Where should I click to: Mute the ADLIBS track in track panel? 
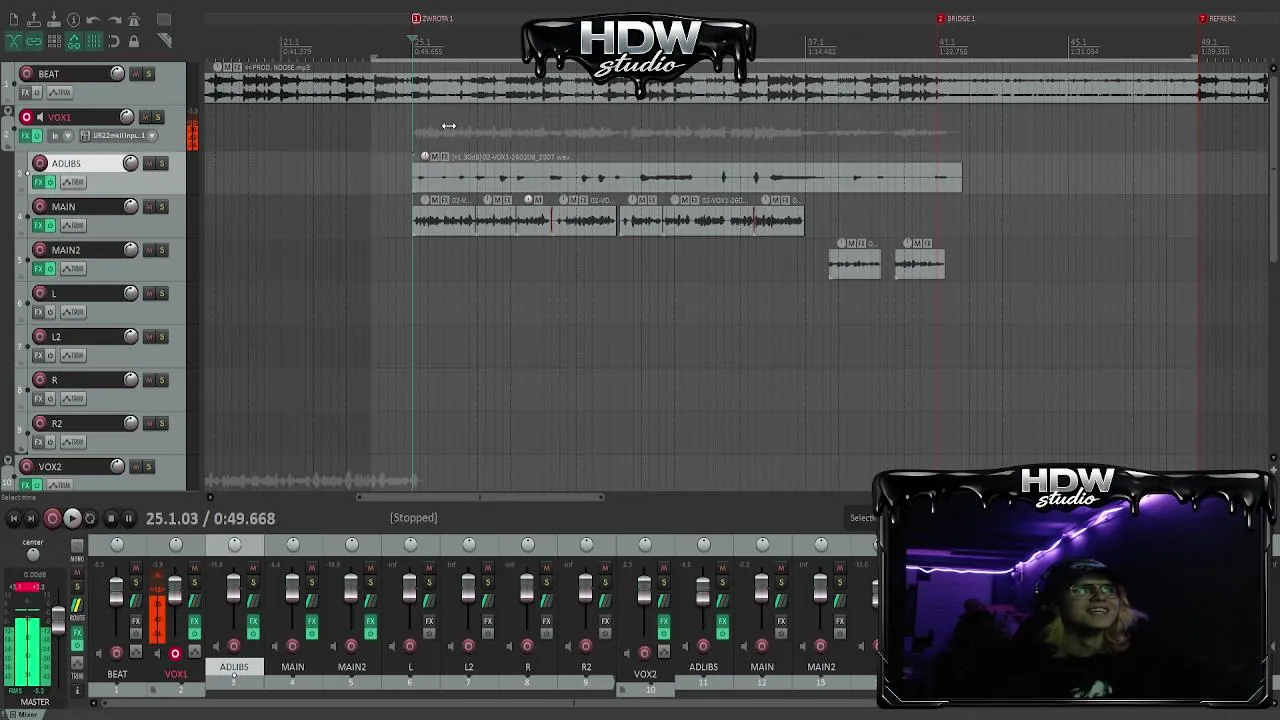(x=149, y=163)
